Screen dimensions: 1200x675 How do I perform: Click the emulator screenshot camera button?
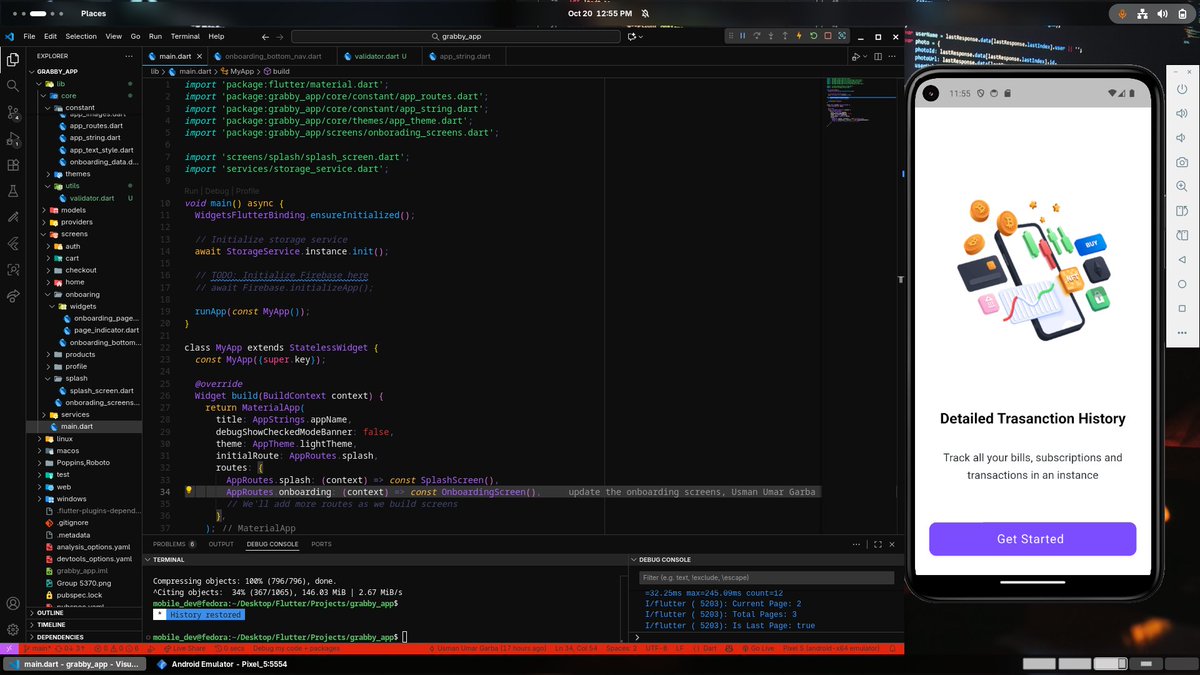(1182, 162)
